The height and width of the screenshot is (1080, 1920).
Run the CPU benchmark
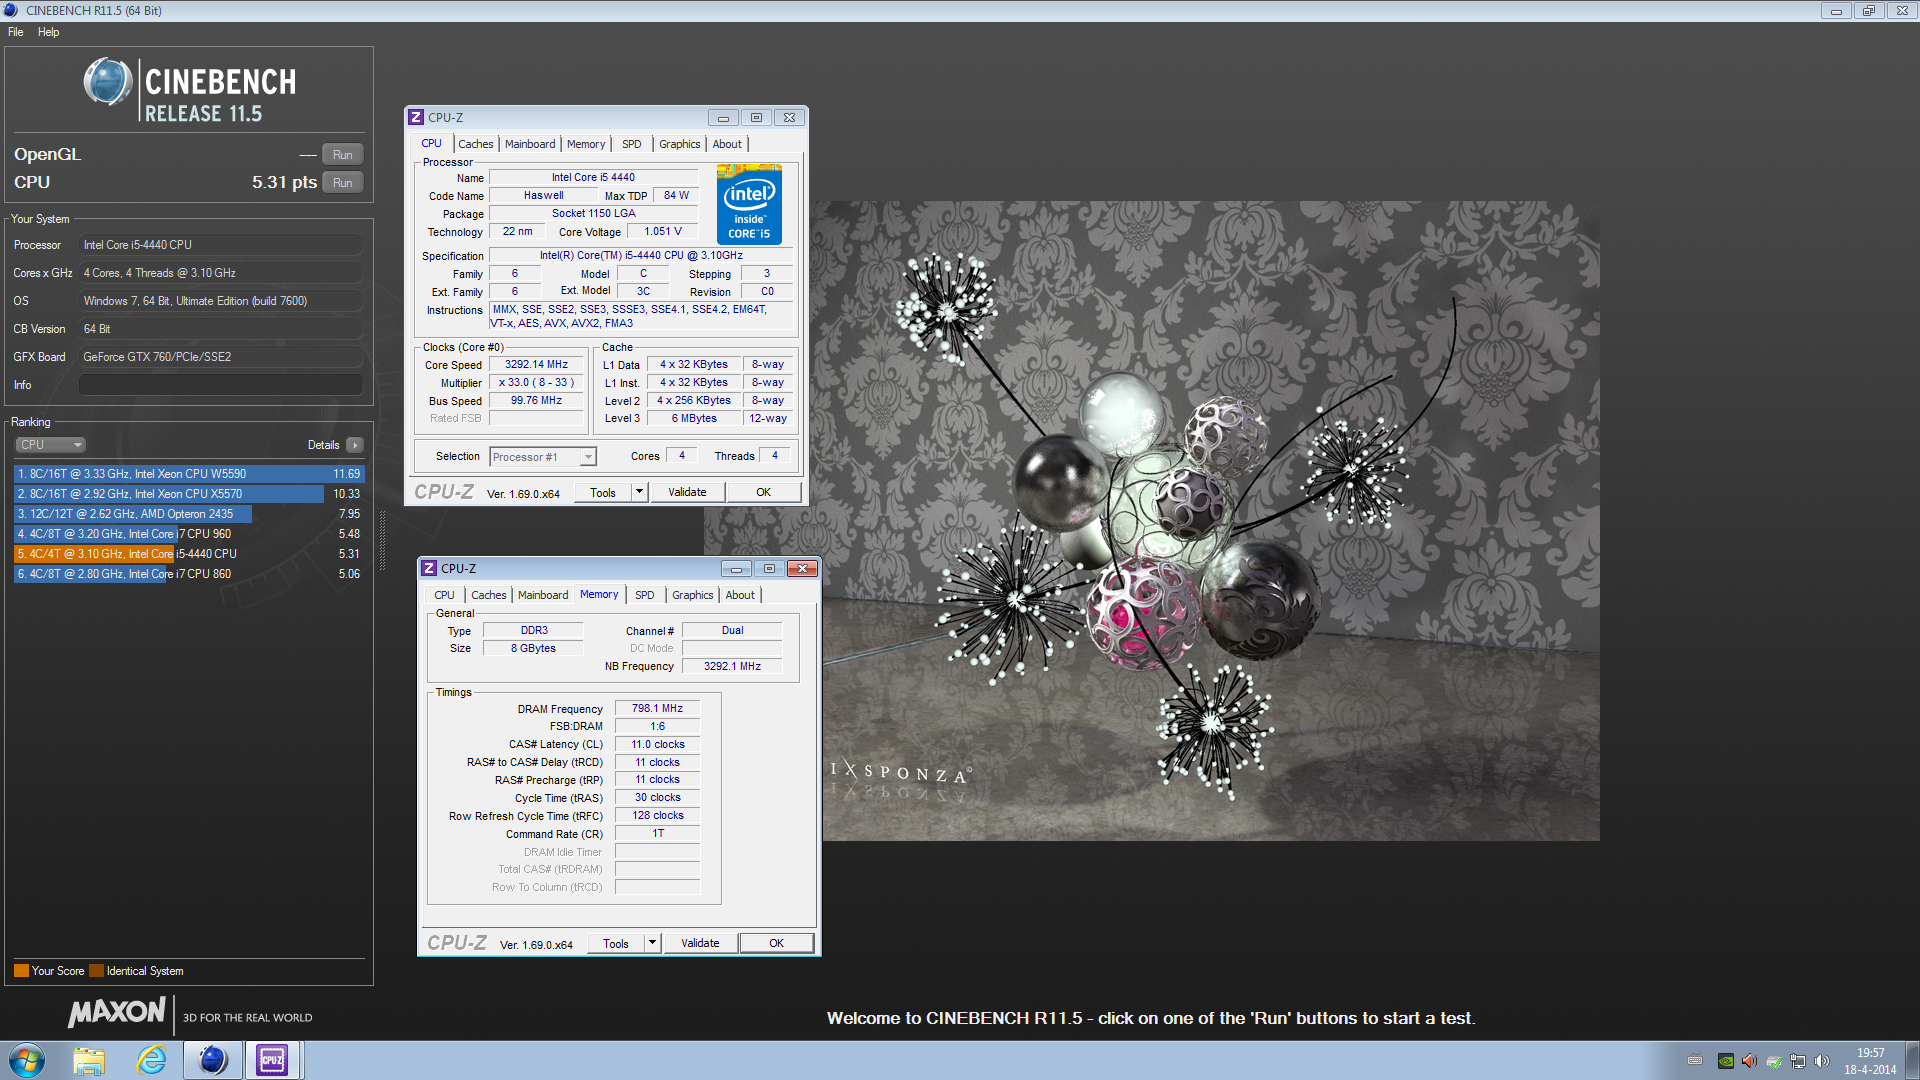pos(342,182)
